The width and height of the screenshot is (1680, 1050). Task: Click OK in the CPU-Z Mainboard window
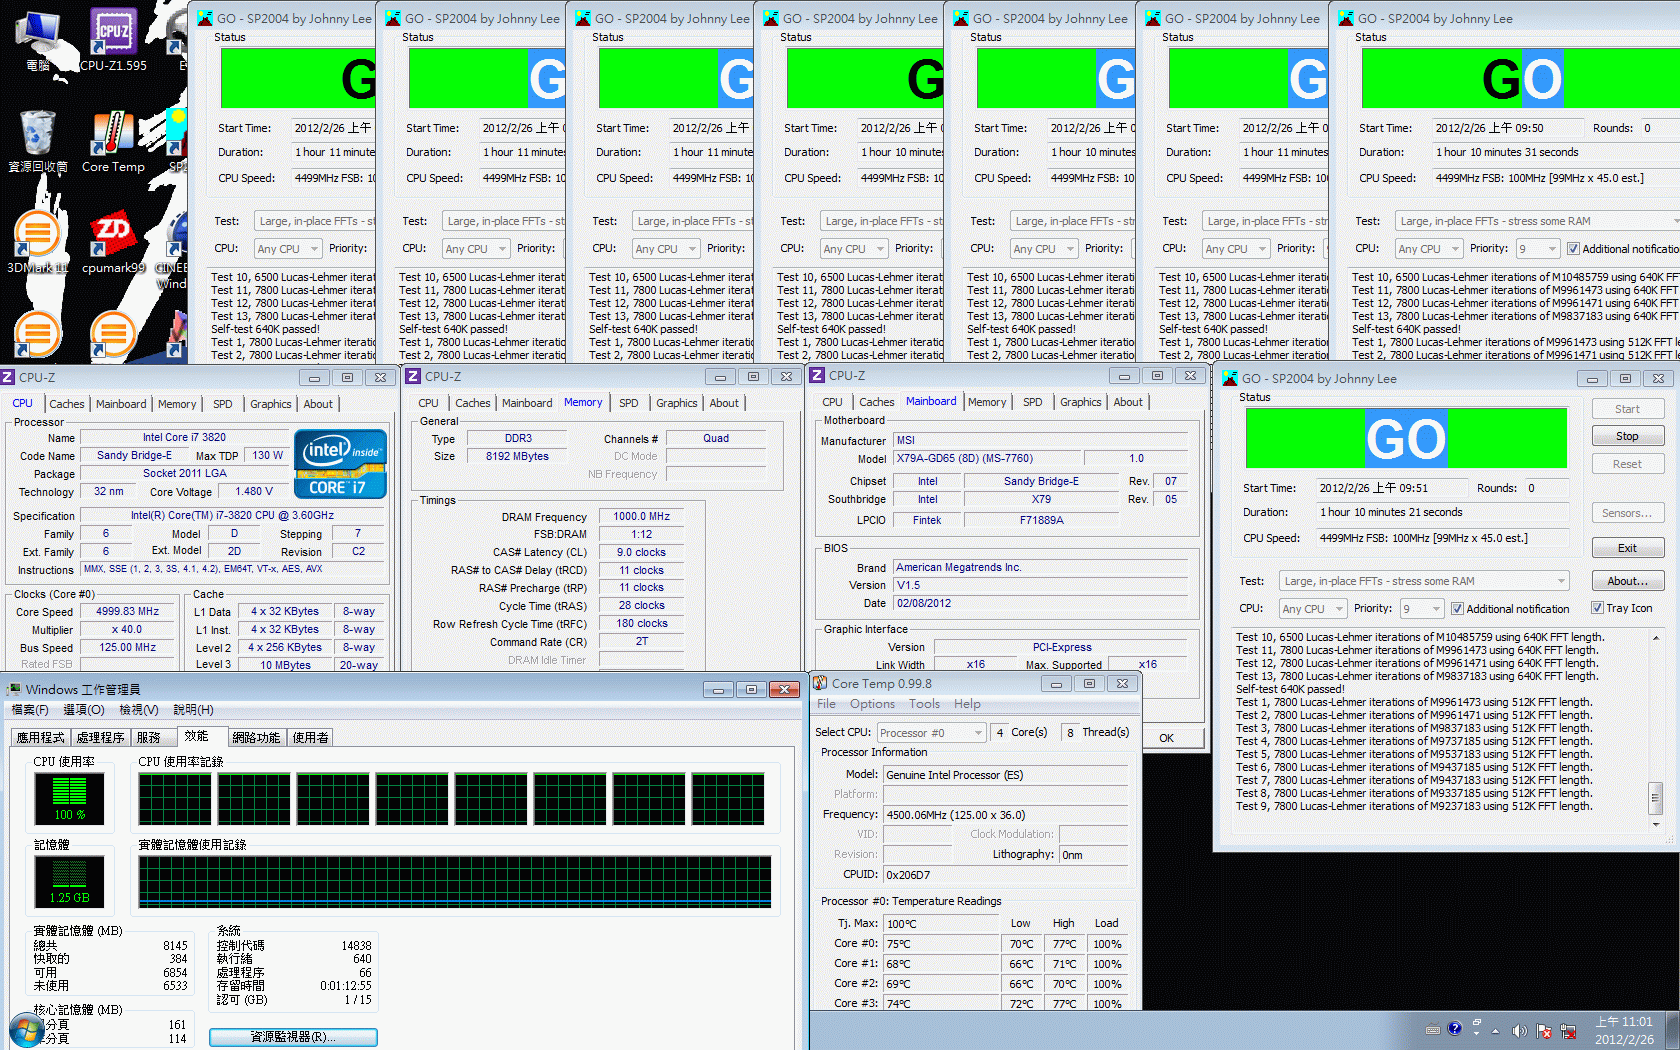pos(1166,738)
